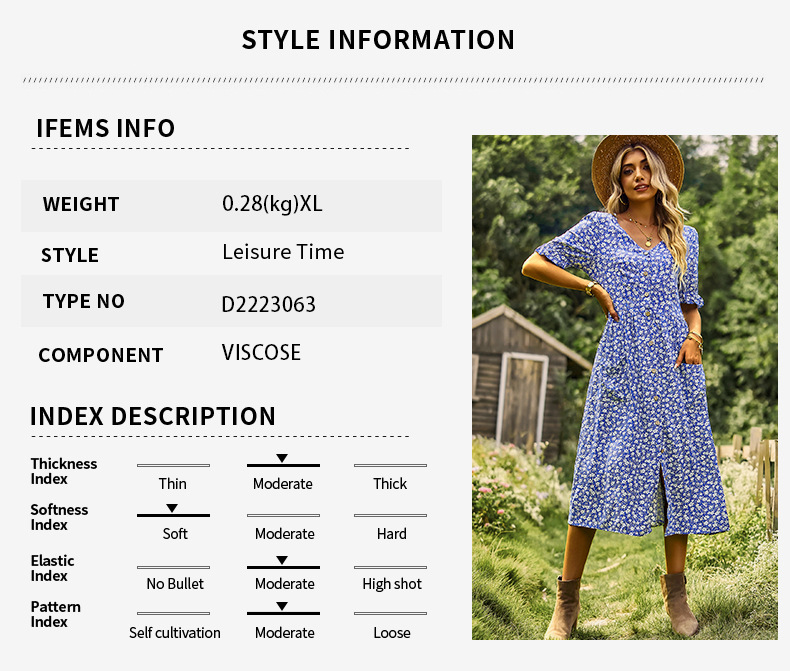
Task: Select Moderate under the Pattern Index
Action: click(285, 633)
